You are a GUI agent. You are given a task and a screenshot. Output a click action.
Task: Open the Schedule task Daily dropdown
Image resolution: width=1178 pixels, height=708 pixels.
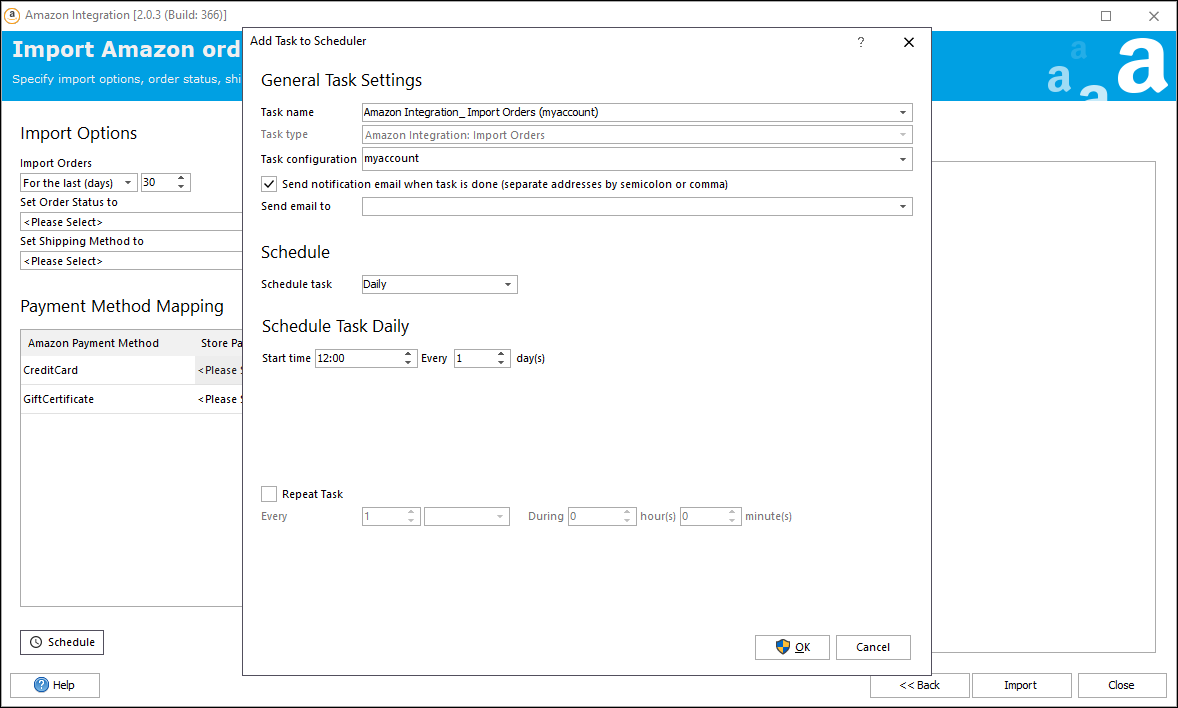coord(508,284)
